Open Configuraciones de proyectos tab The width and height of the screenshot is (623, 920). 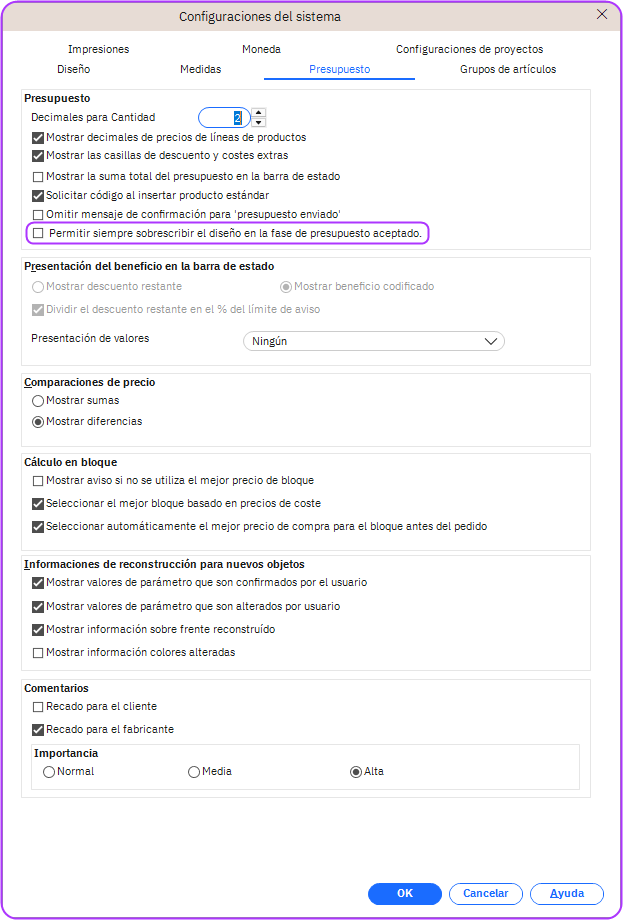pyautogui.click(x=469, y=49)
